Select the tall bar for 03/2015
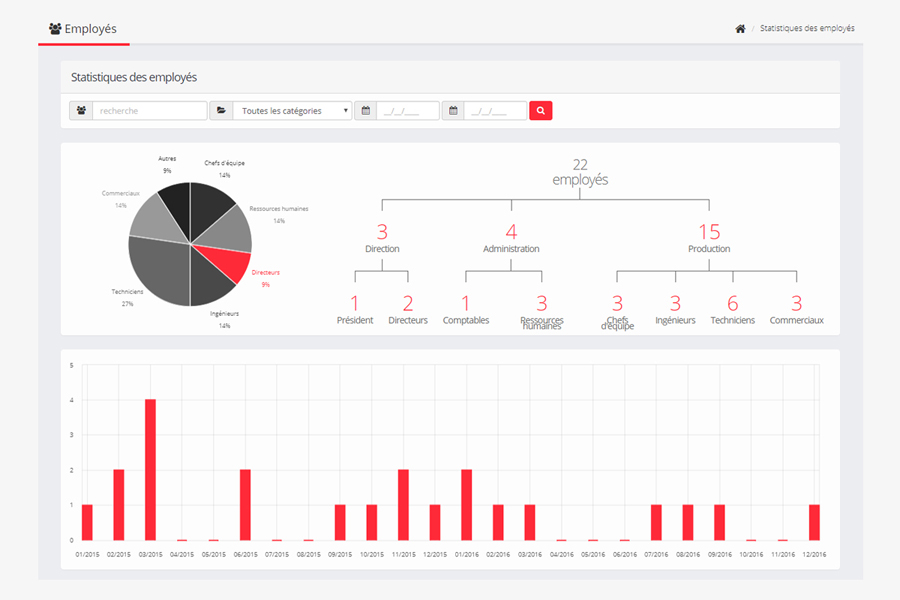900x600 pixels. 147,468
